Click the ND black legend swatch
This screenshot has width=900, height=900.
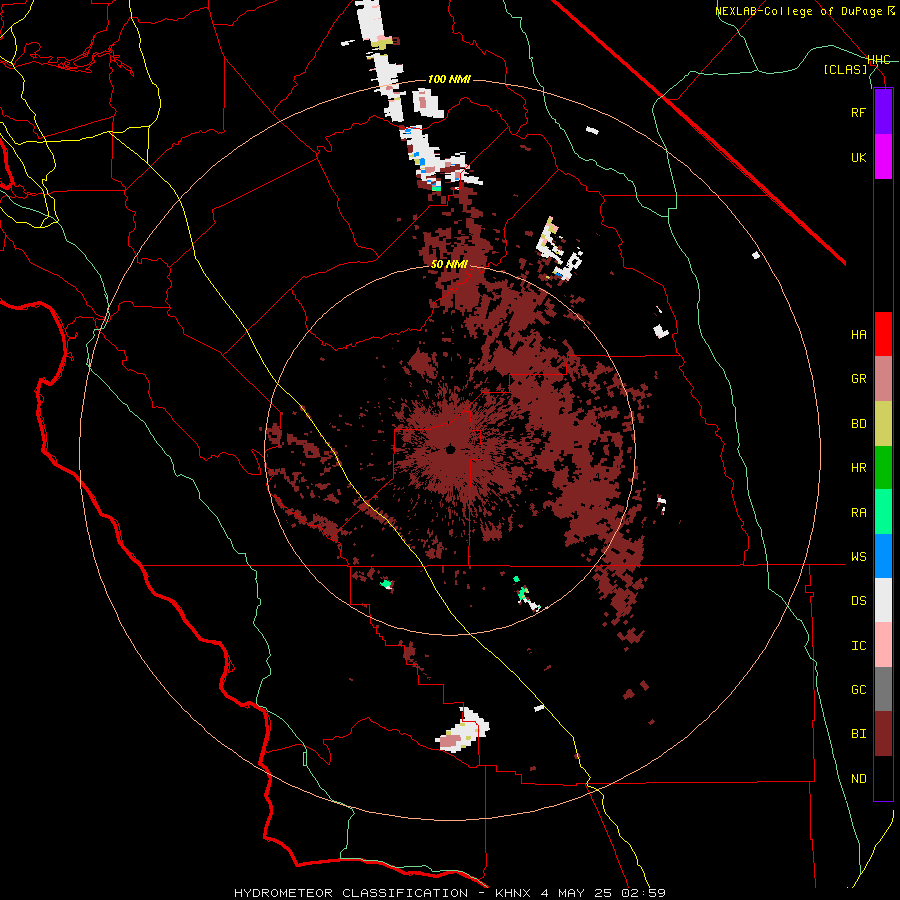(x=883, y=778)
